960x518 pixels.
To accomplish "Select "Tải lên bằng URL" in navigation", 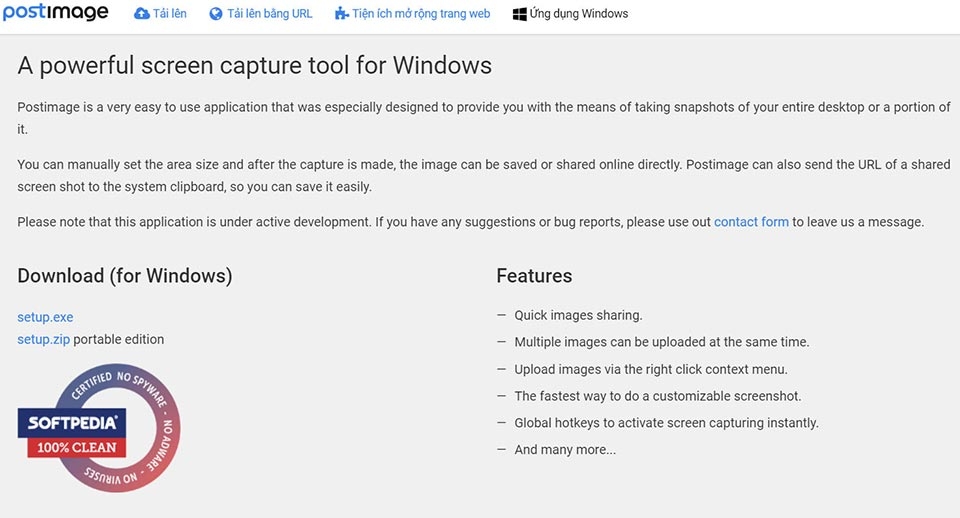I will pyautogui.click(x=270, y=14).
